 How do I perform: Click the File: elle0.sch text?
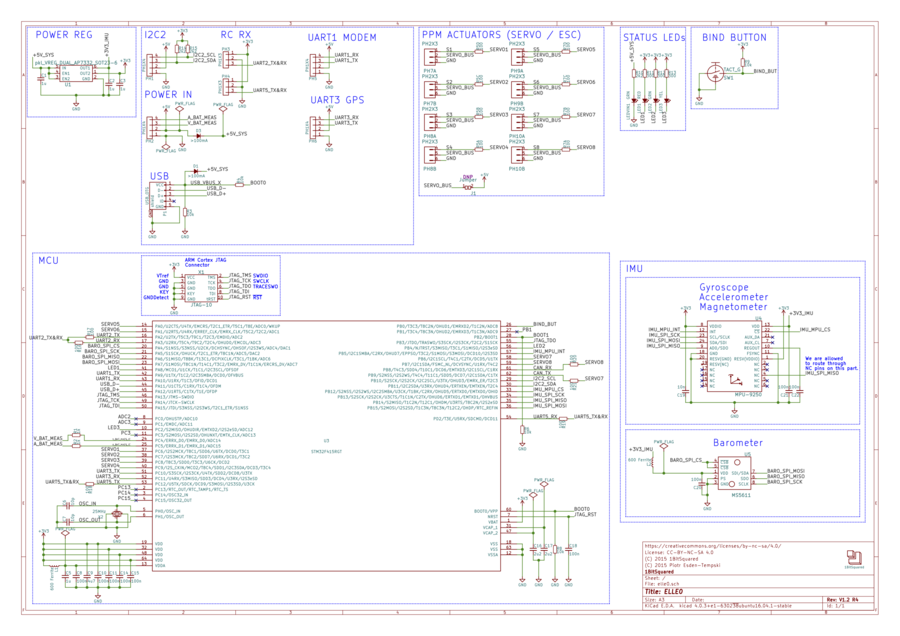[x=661, y=584]
